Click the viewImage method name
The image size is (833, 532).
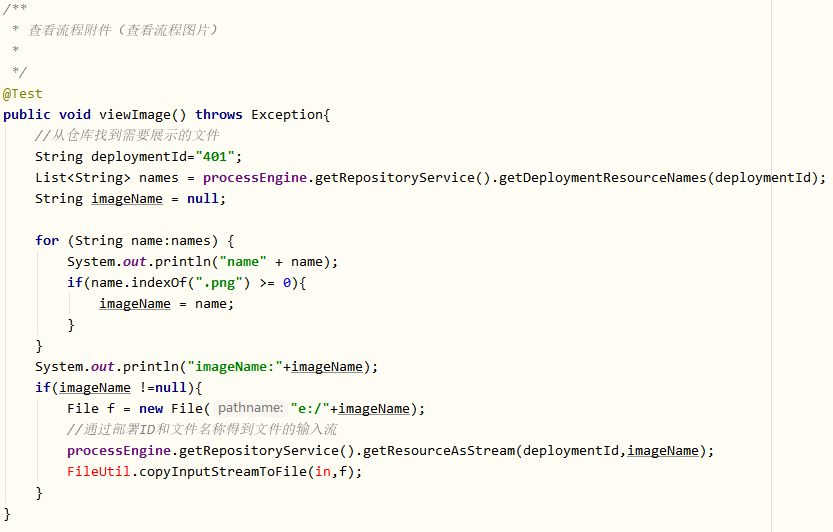point(135,115)
